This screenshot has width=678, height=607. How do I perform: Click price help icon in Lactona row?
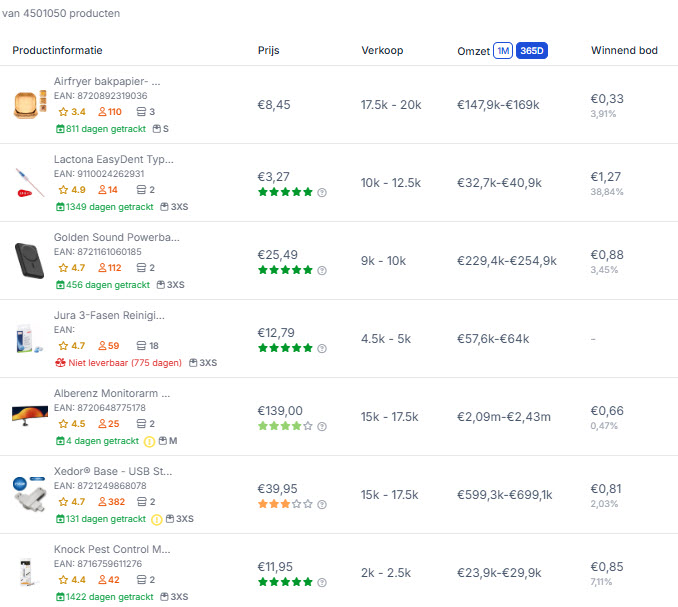click(322, 192)
